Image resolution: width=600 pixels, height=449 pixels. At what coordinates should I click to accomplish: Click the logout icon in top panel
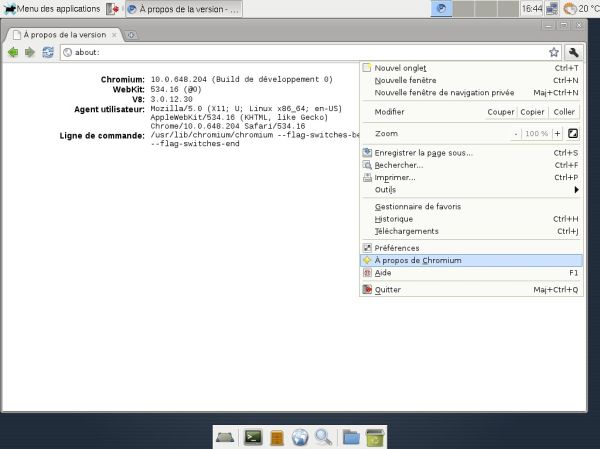112,9
